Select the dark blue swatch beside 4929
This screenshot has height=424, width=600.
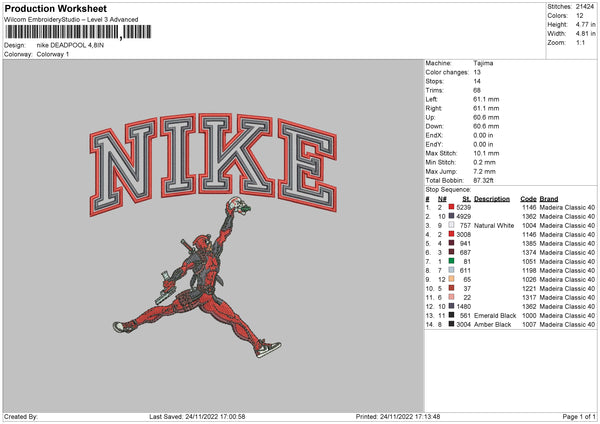click(452, 216)
